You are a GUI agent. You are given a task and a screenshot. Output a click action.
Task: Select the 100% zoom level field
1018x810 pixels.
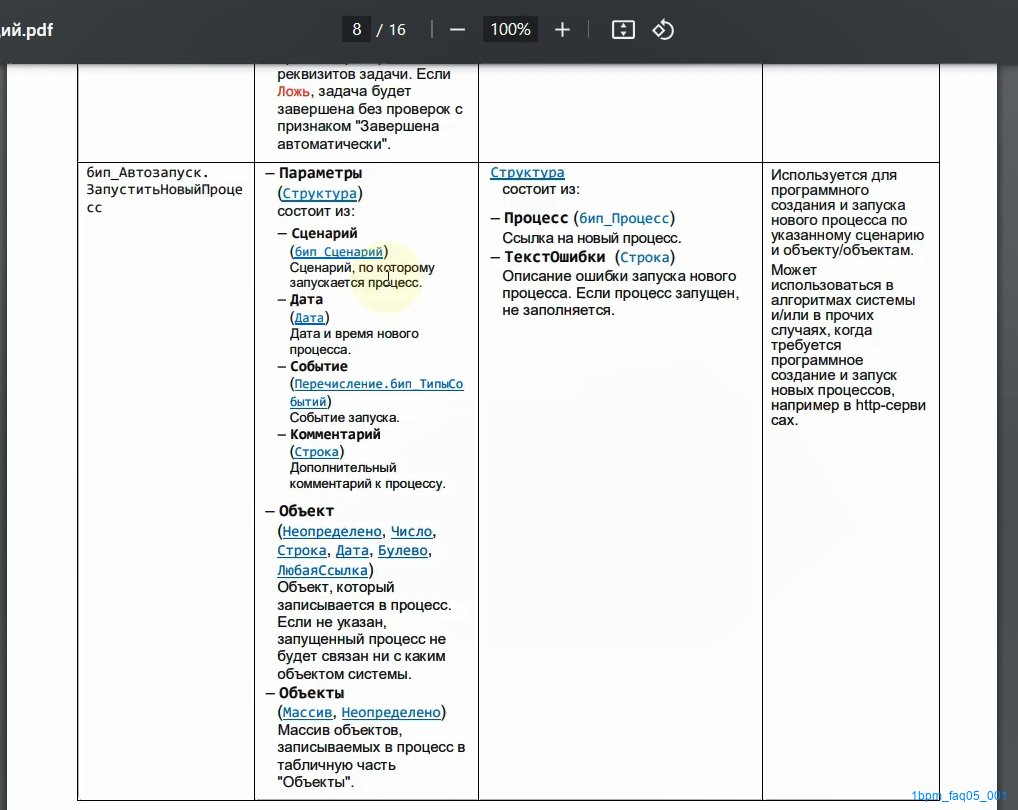click(x=510, y=29)
